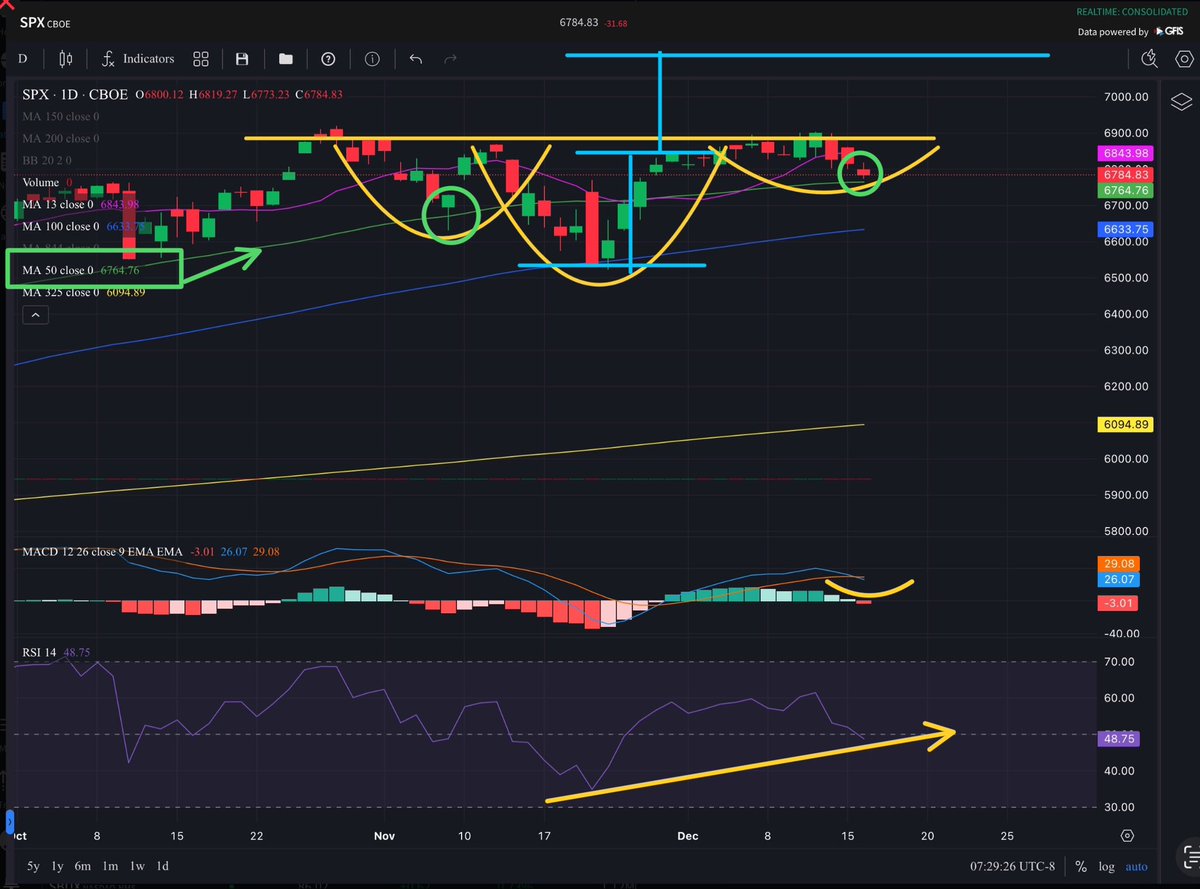Click the magenta 6843.98 price label
Viewport: 1200px width, 889px height.
coord(1125,152)
